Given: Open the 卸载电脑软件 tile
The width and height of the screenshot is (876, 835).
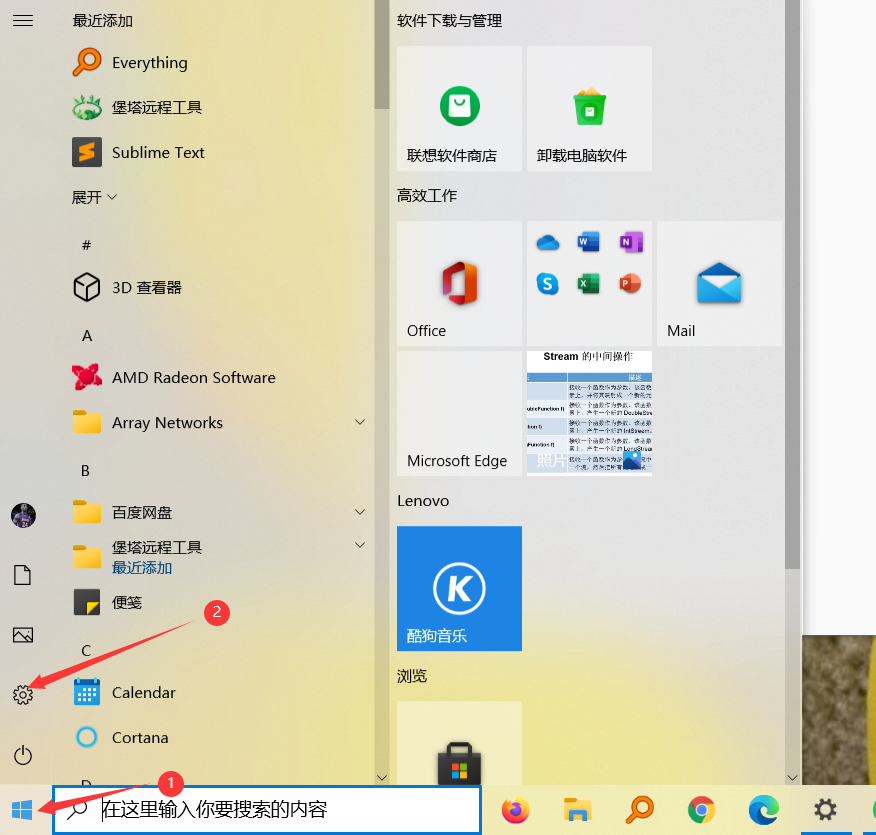Looking at the screenshot, I should 589,108.
